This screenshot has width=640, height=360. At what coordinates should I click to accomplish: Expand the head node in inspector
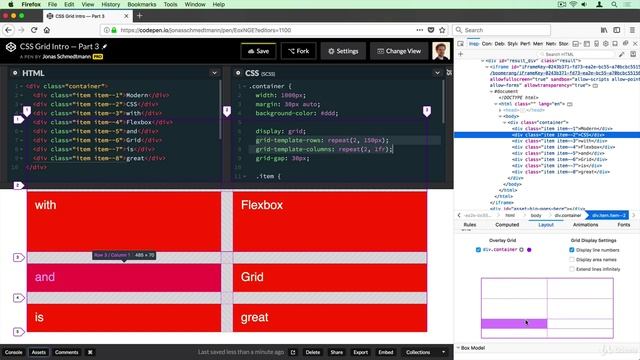(500, 110)
